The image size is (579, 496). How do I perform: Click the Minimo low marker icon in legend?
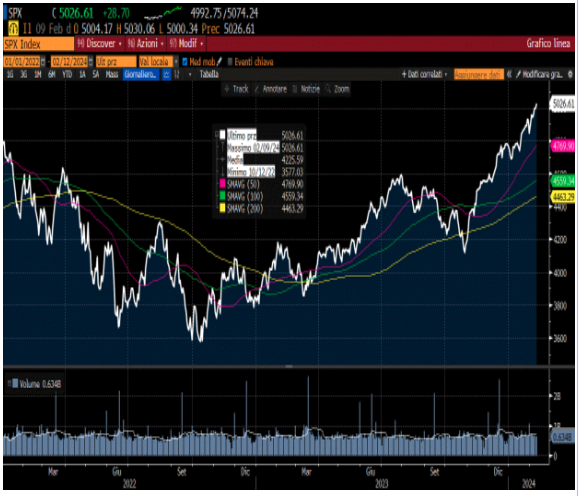click(x=222, y=171)
